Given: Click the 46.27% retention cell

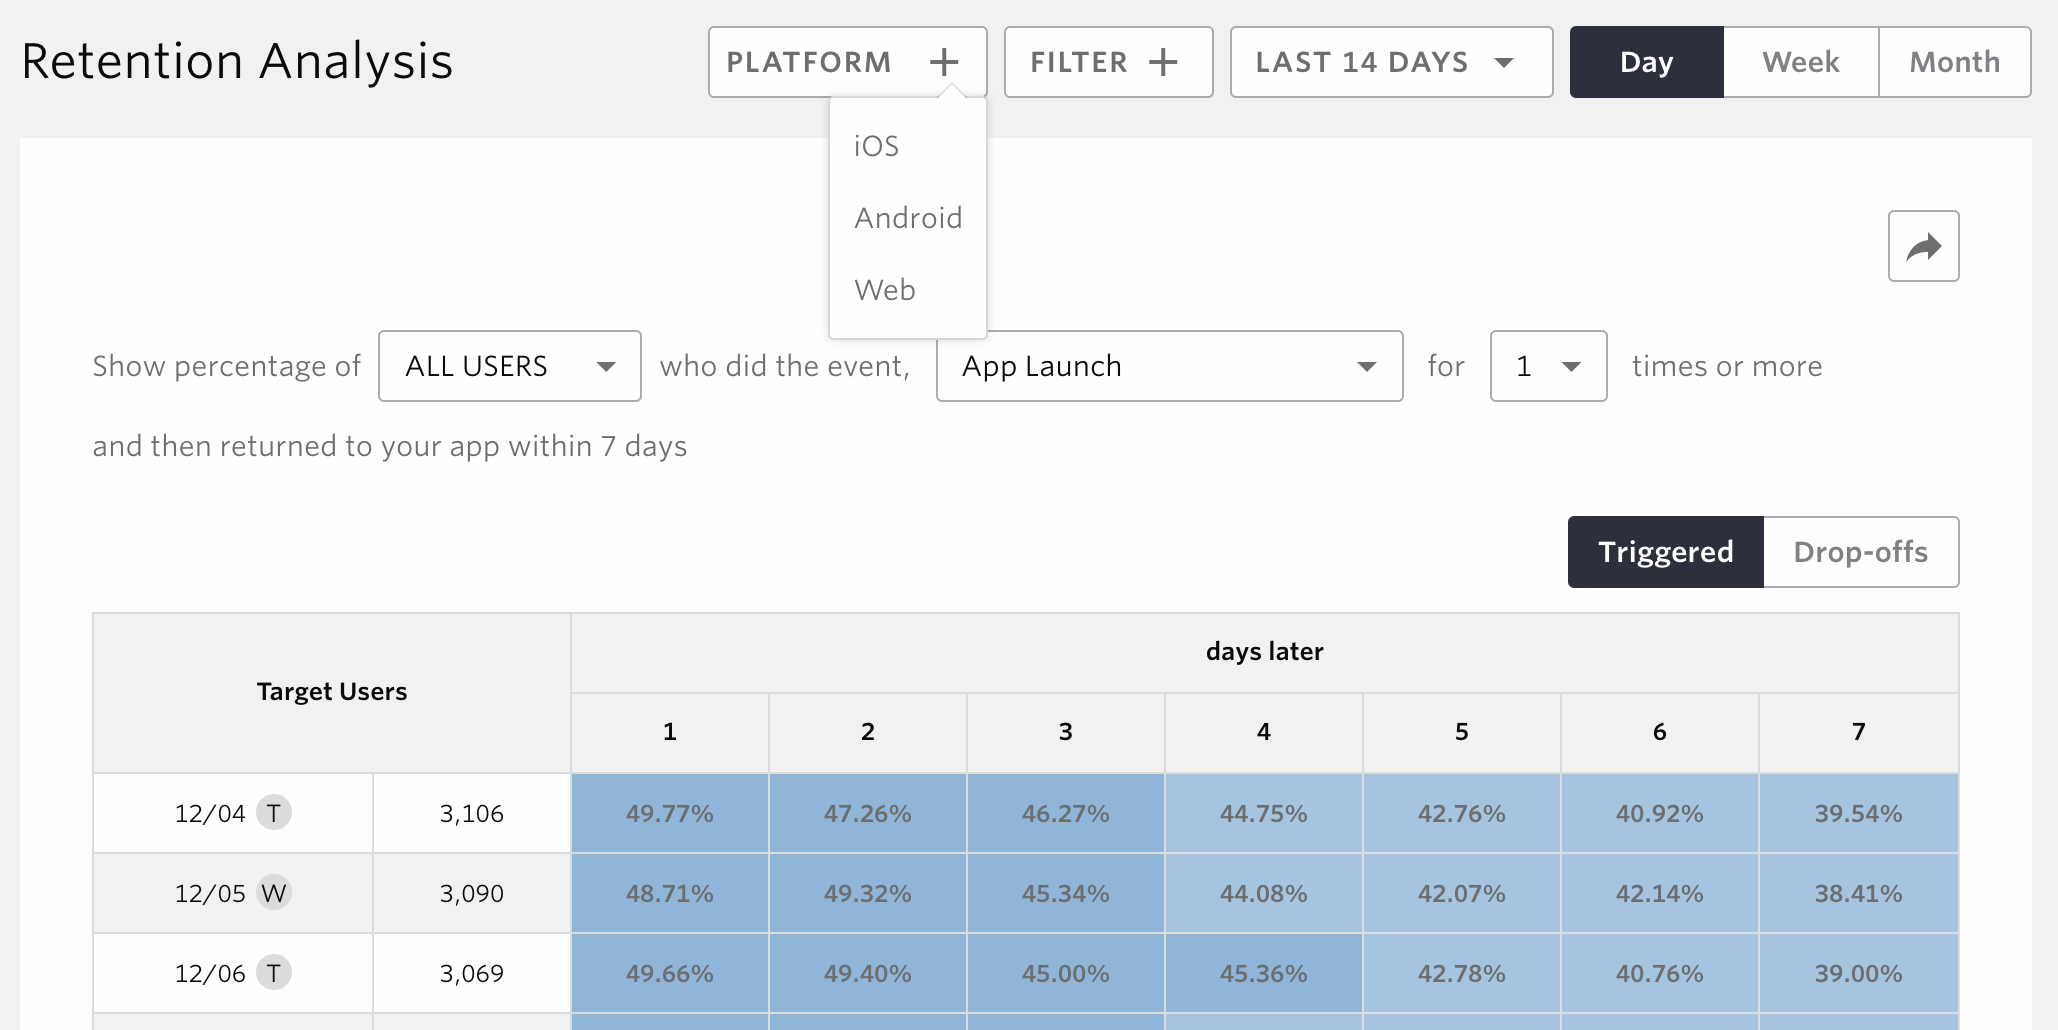Looking at the screenshot, I should 1066,813.
